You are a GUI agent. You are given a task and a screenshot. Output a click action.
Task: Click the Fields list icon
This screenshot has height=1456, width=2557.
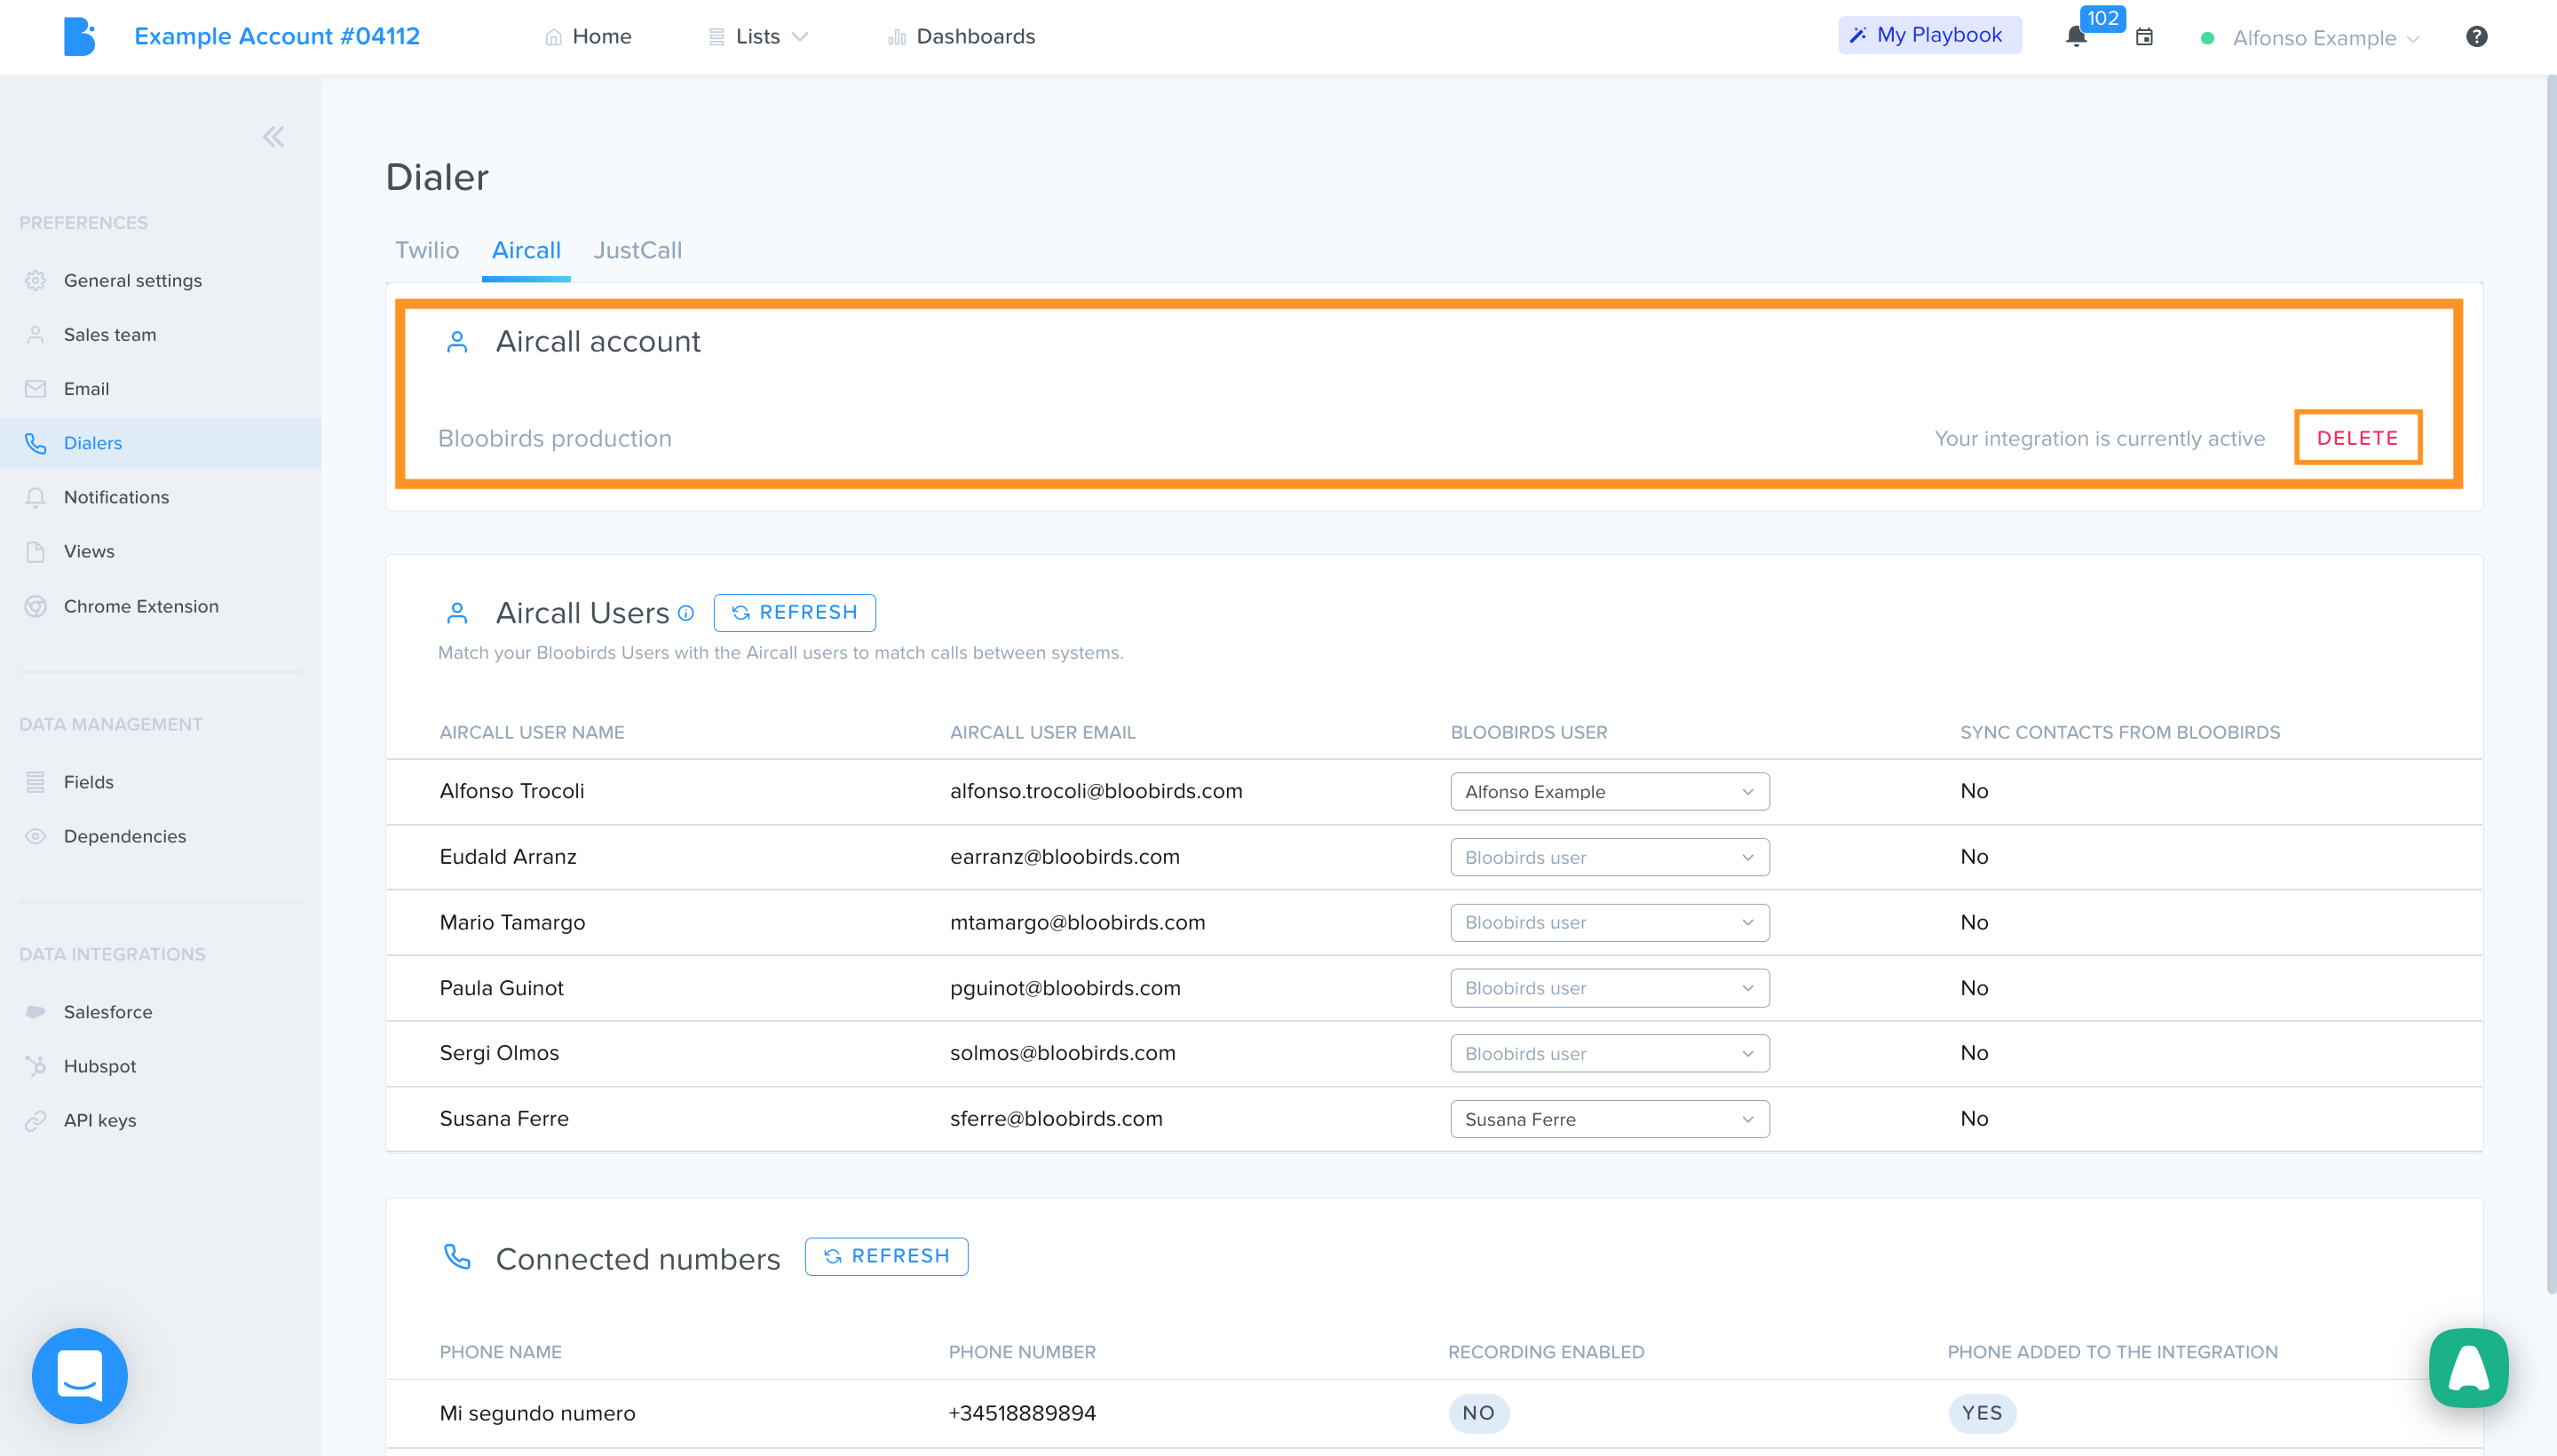(x=36, y=782)
